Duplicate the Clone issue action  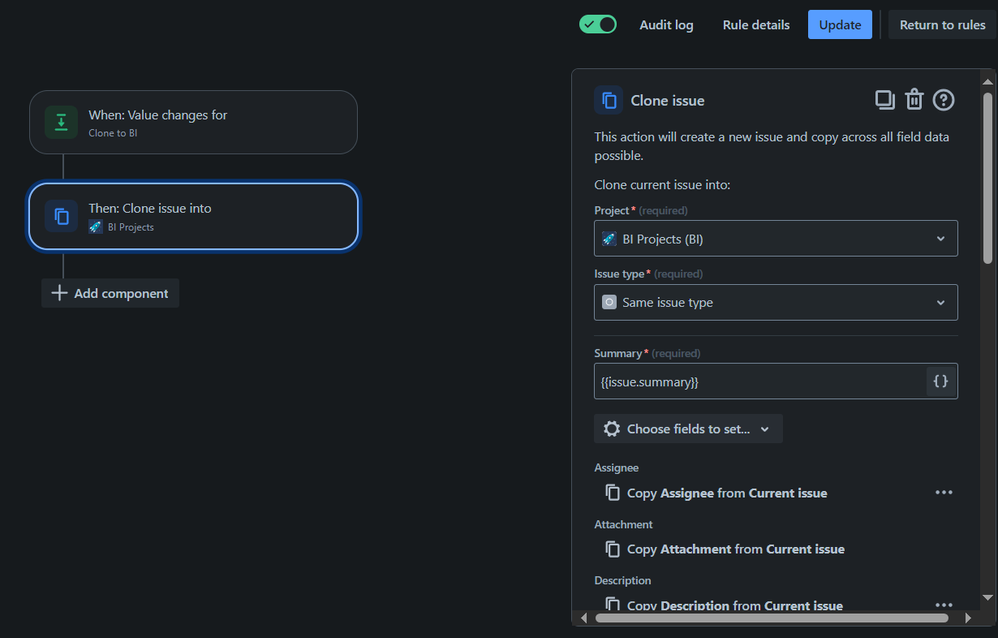pyautogui.click(x=885, y=100)
